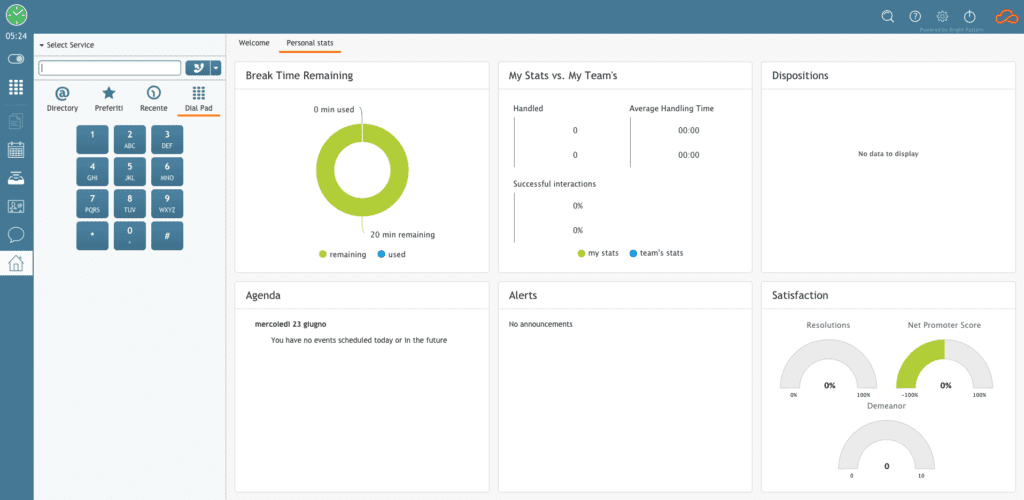Open the chat bubble icon in sidebar

tap(16, 234)
